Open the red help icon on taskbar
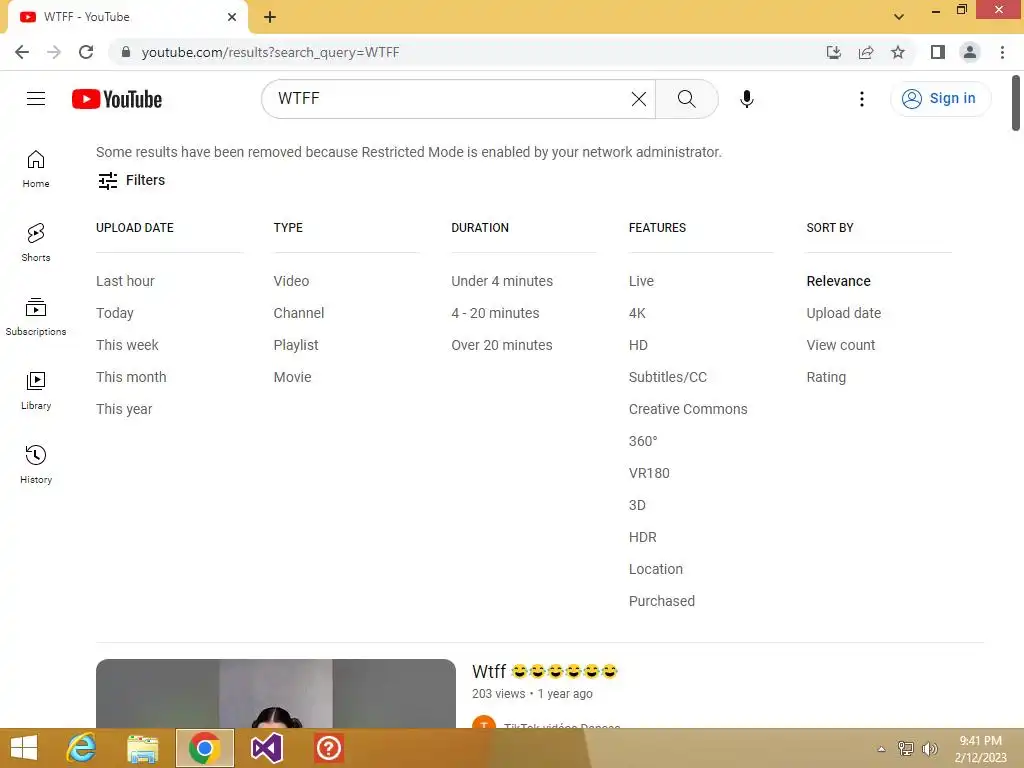 click(x=328, y=748)
